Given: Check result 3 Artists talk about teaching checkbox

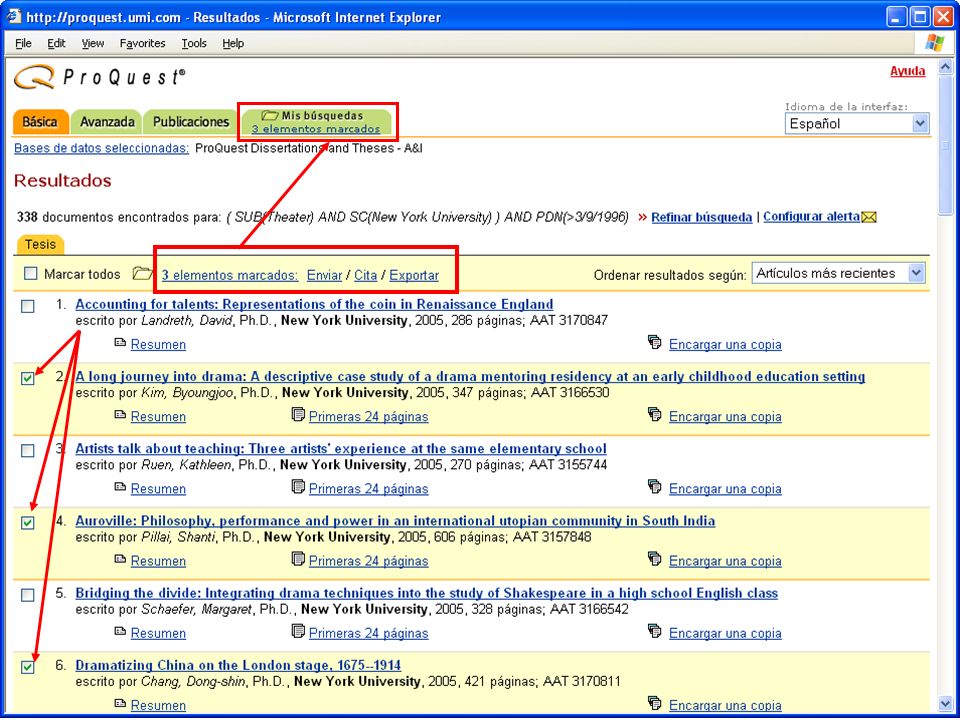Looking at the screenshot, I should click(x=28, y=451).
